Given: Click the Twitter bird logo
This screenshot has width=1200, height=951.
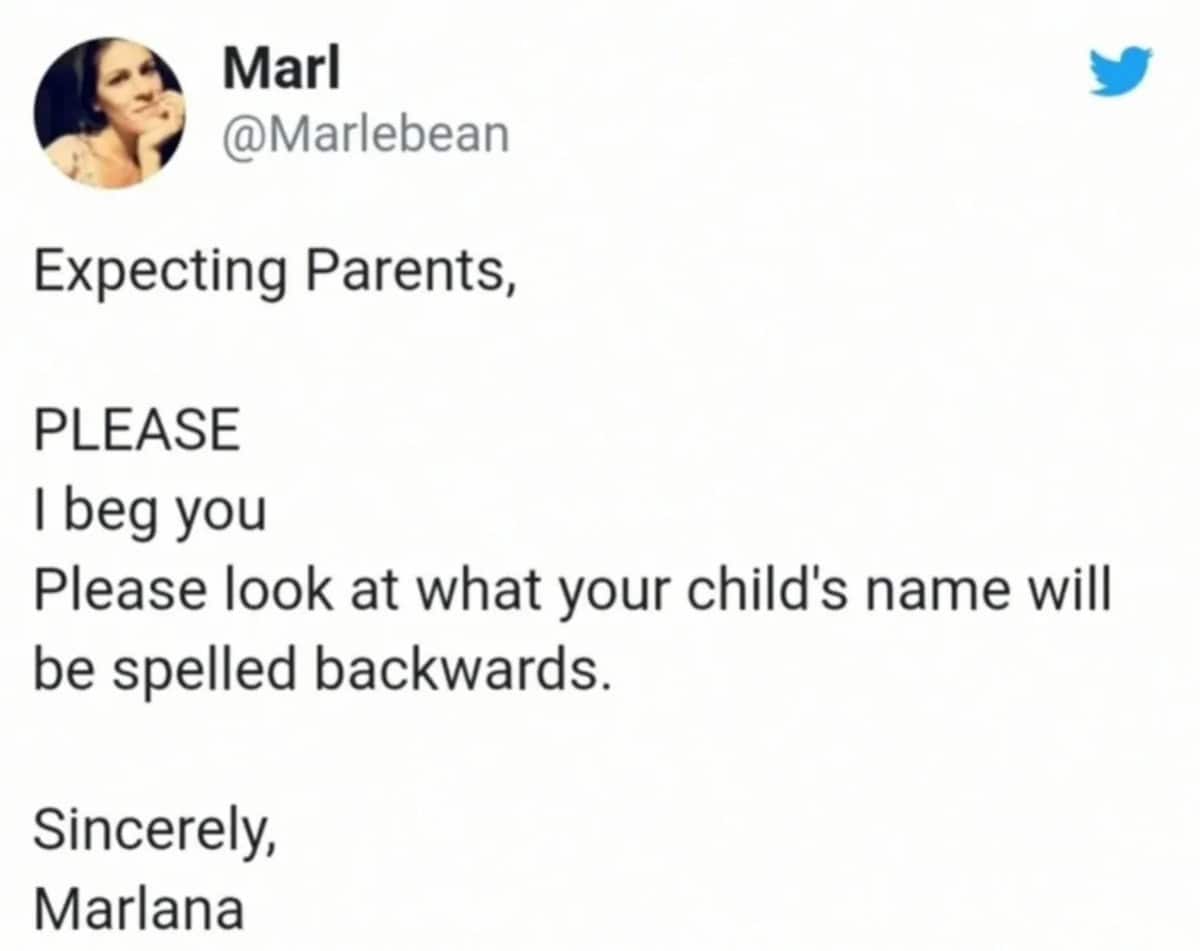Looking at the screenshot, I should click(x=1120, y=73).
